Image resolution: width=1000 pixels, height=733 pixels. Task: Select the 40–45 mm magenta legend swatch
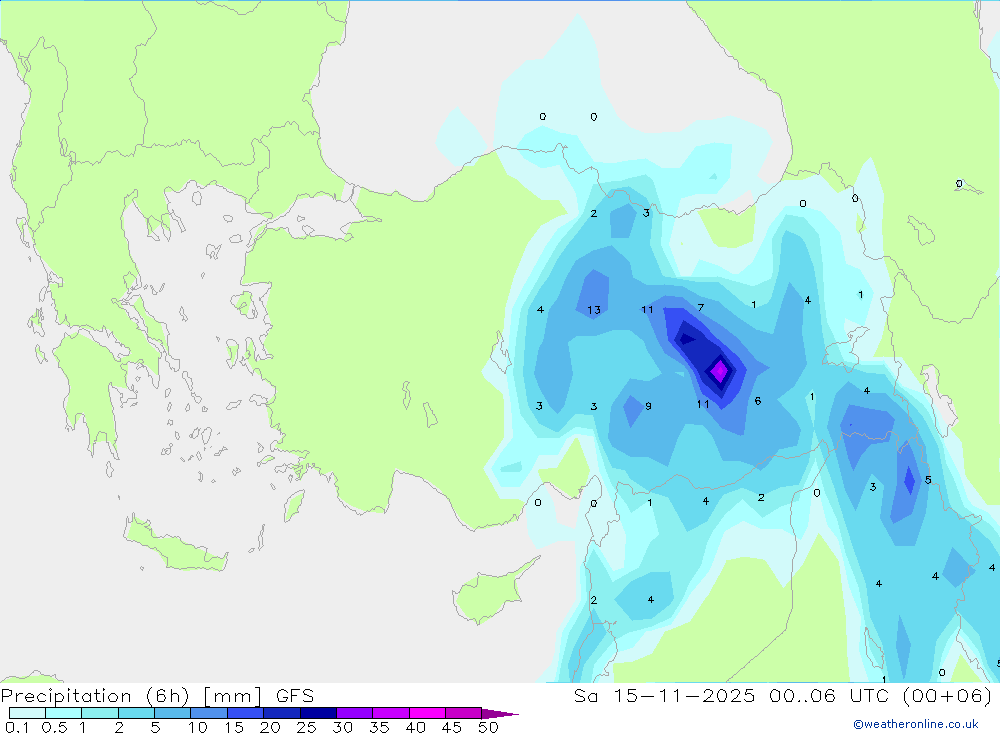[427, 713]
